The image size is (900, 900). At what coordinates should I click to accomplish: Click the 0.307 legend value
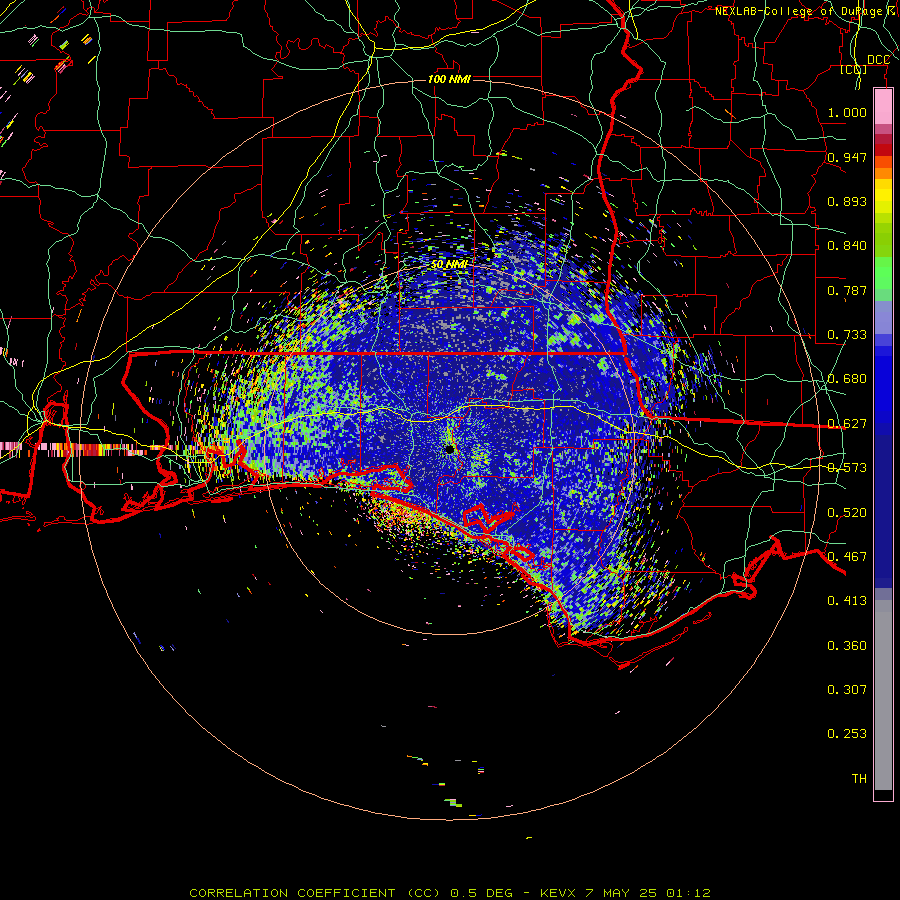[847, 690]
